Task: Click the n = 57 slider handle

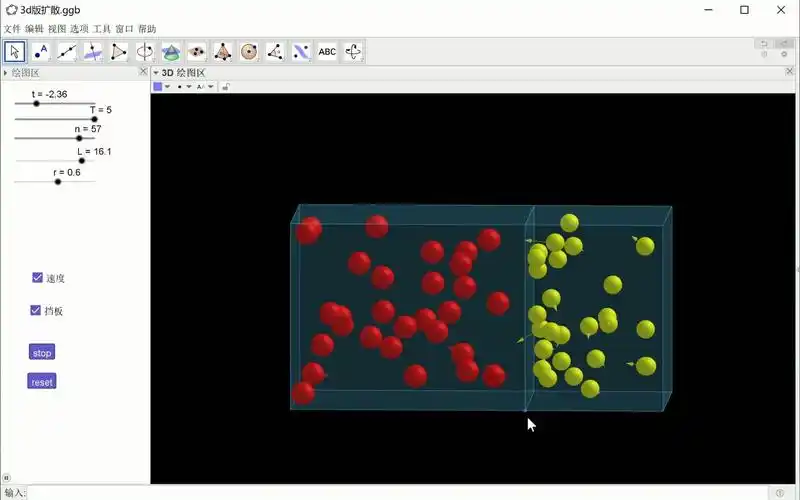Action: point(79,138)
